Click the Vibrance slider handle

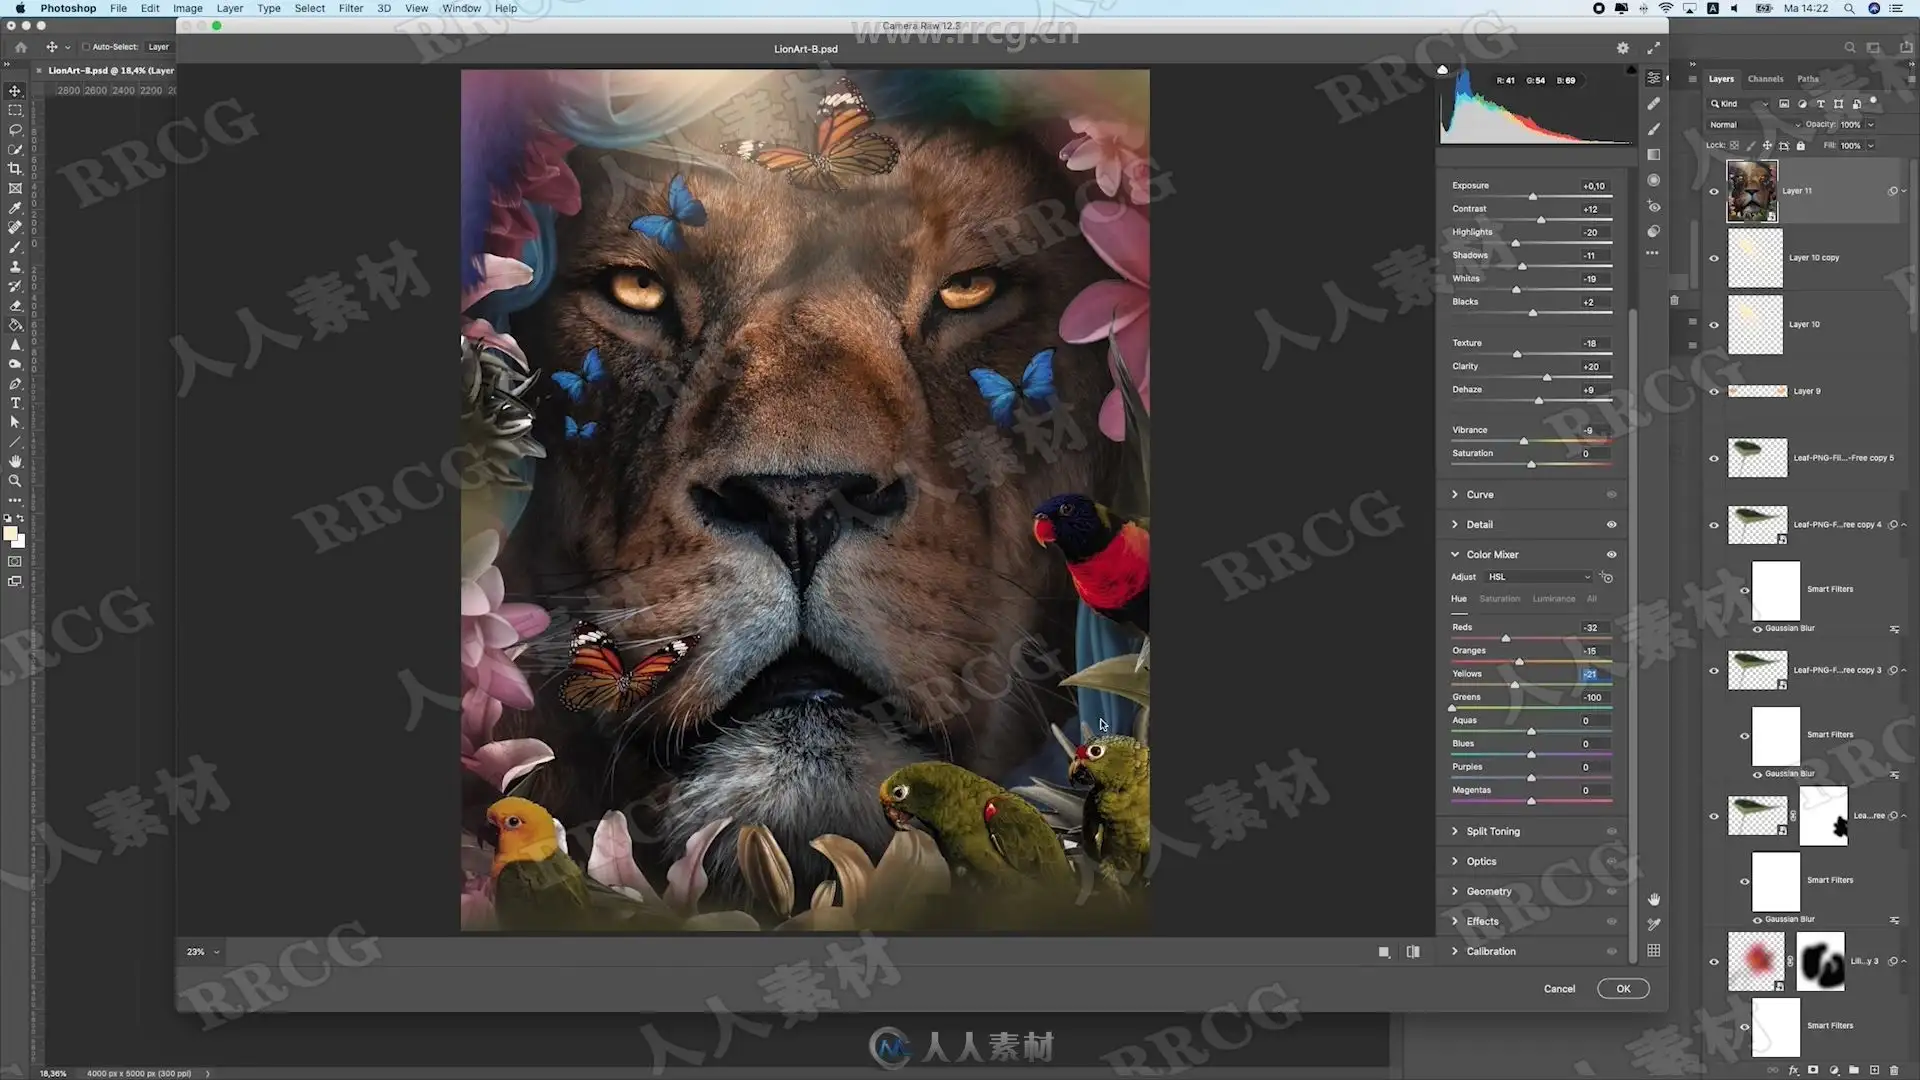pos(1524,441)
